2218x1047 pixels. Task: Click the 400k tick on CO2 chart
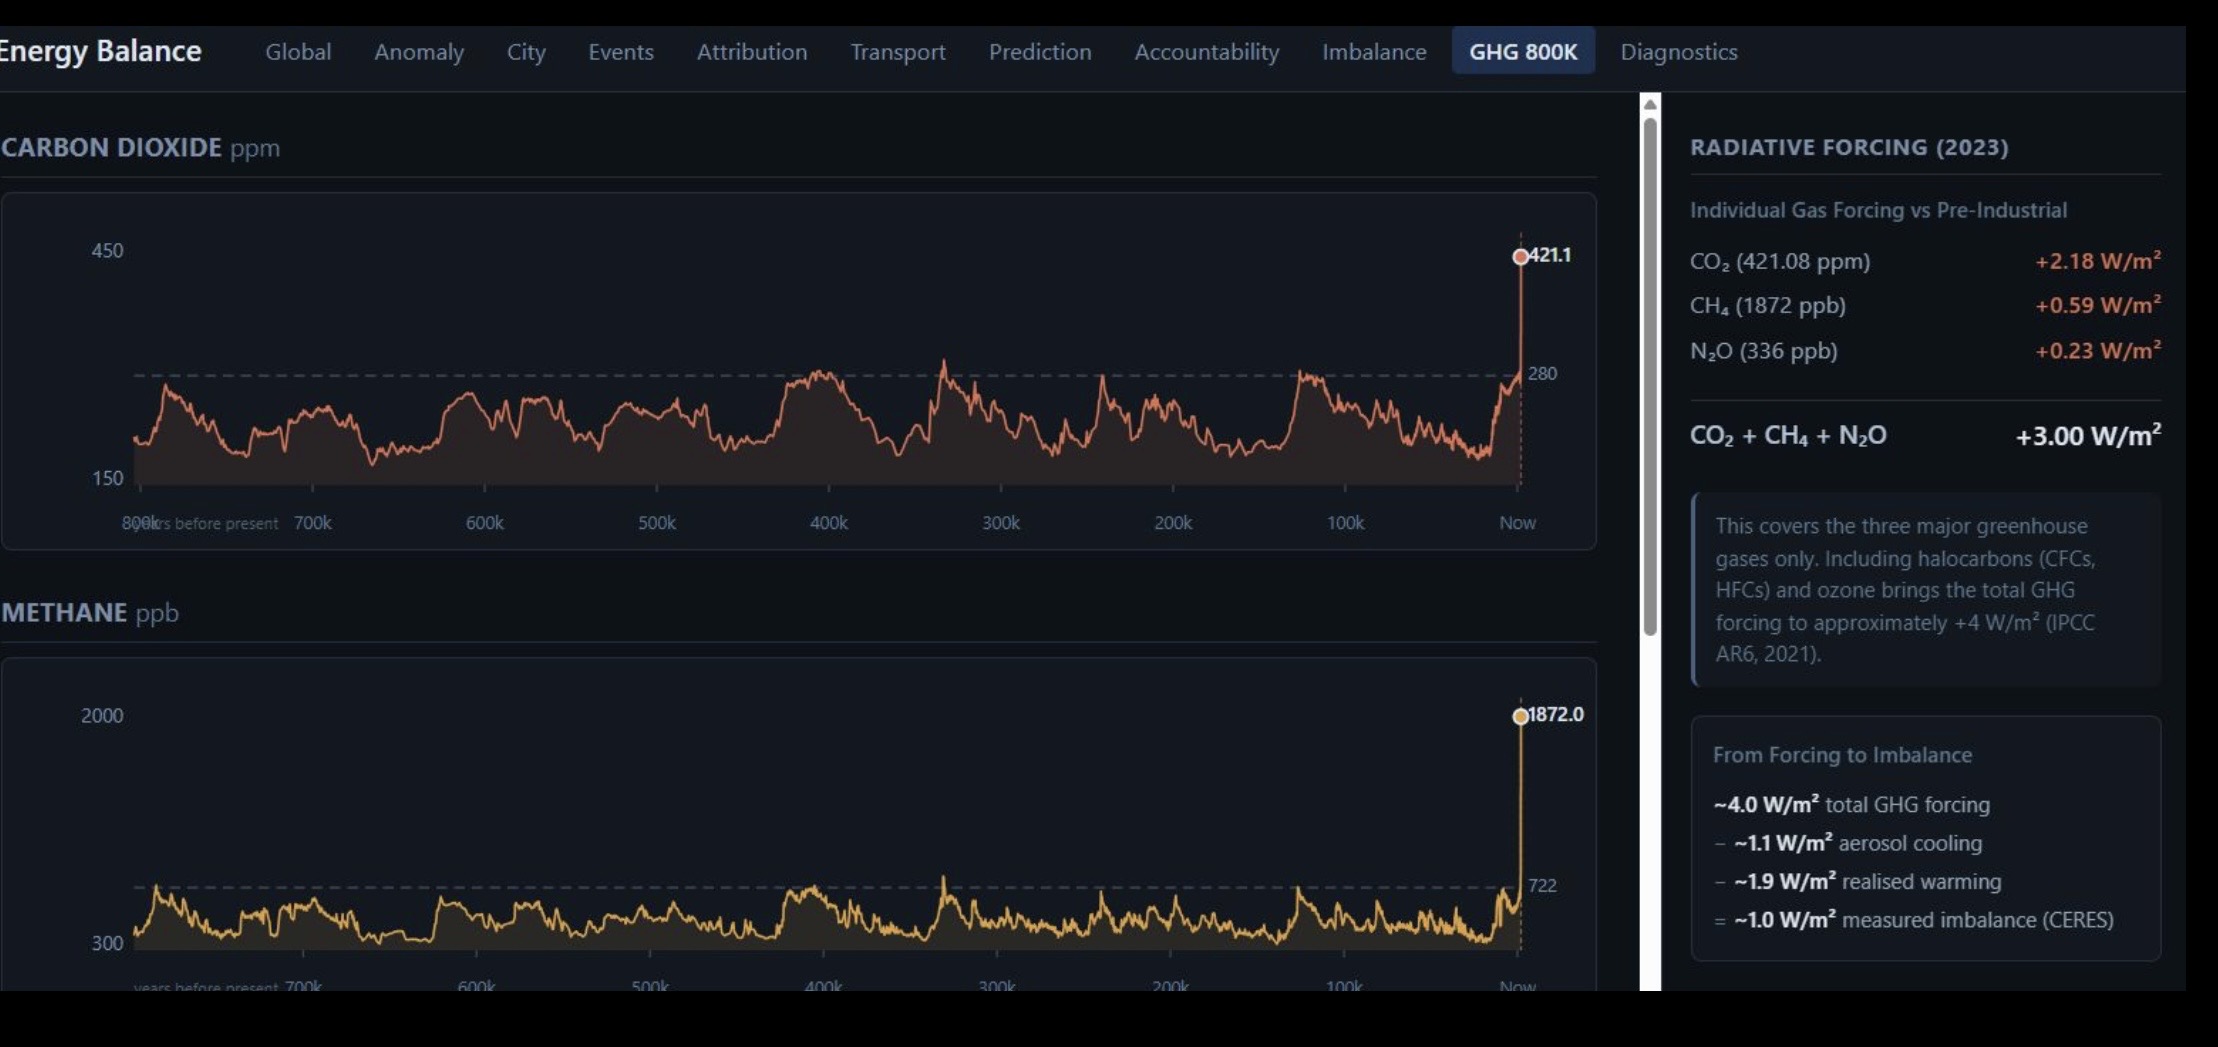click(828, 523)
